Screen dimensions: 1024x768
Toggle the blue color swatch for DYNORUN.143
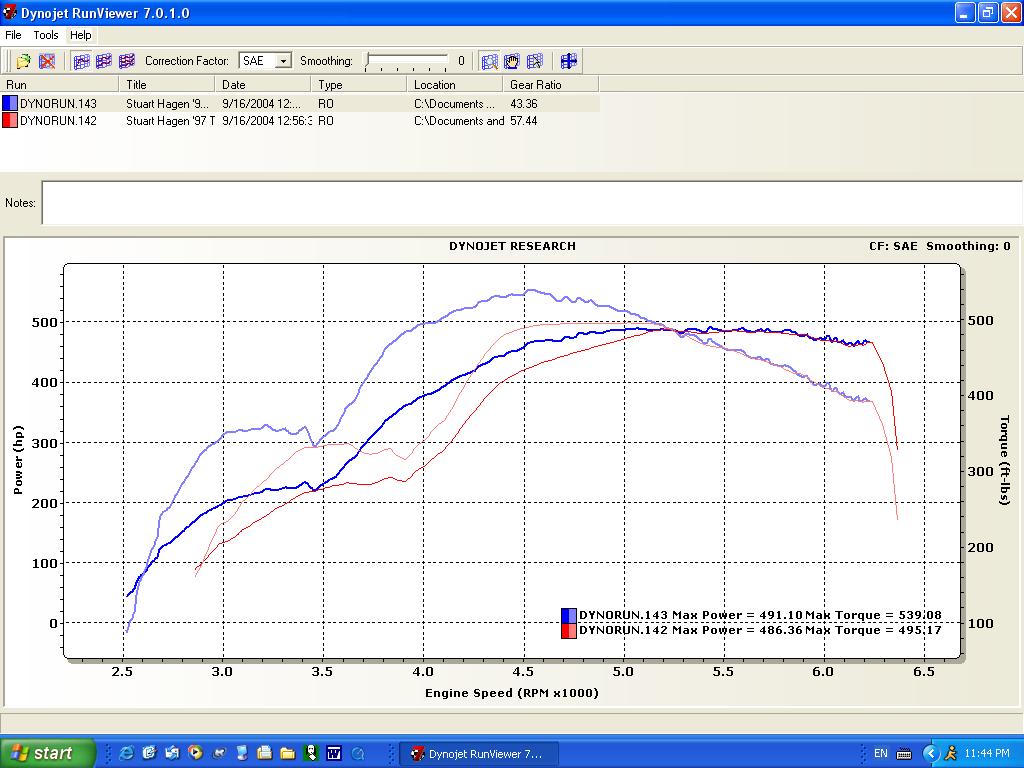8,106
